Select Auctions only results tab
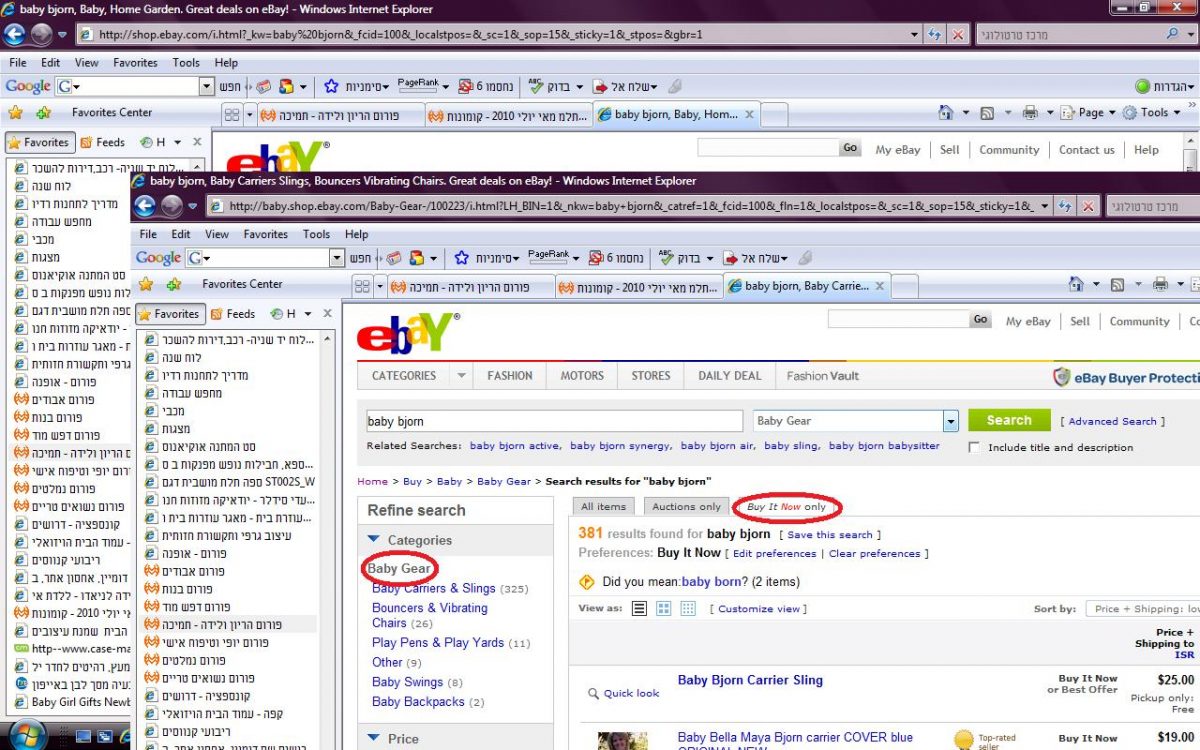1200x750 pixels. tap(686, 507)
